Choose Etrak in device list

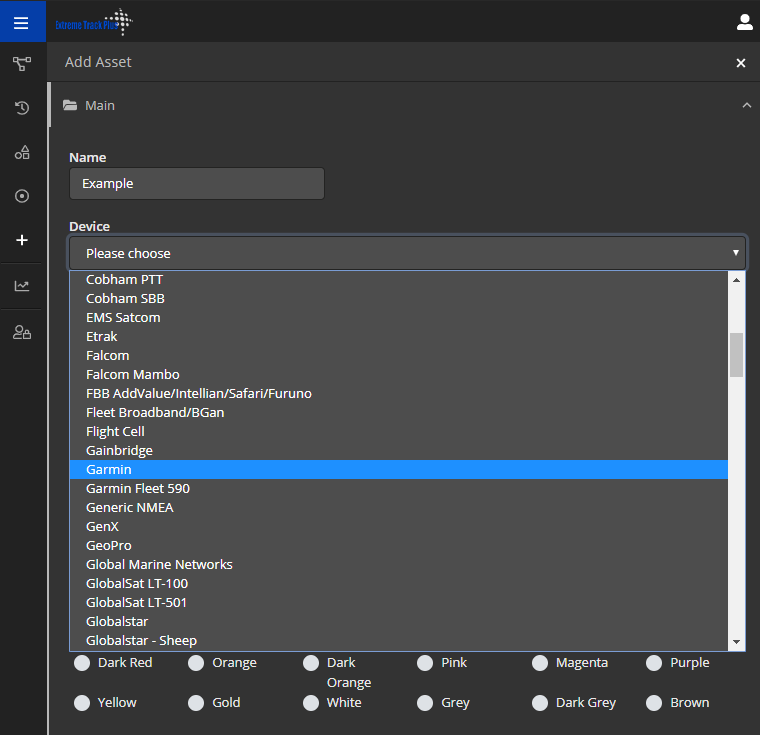click(x=398, y=336)
